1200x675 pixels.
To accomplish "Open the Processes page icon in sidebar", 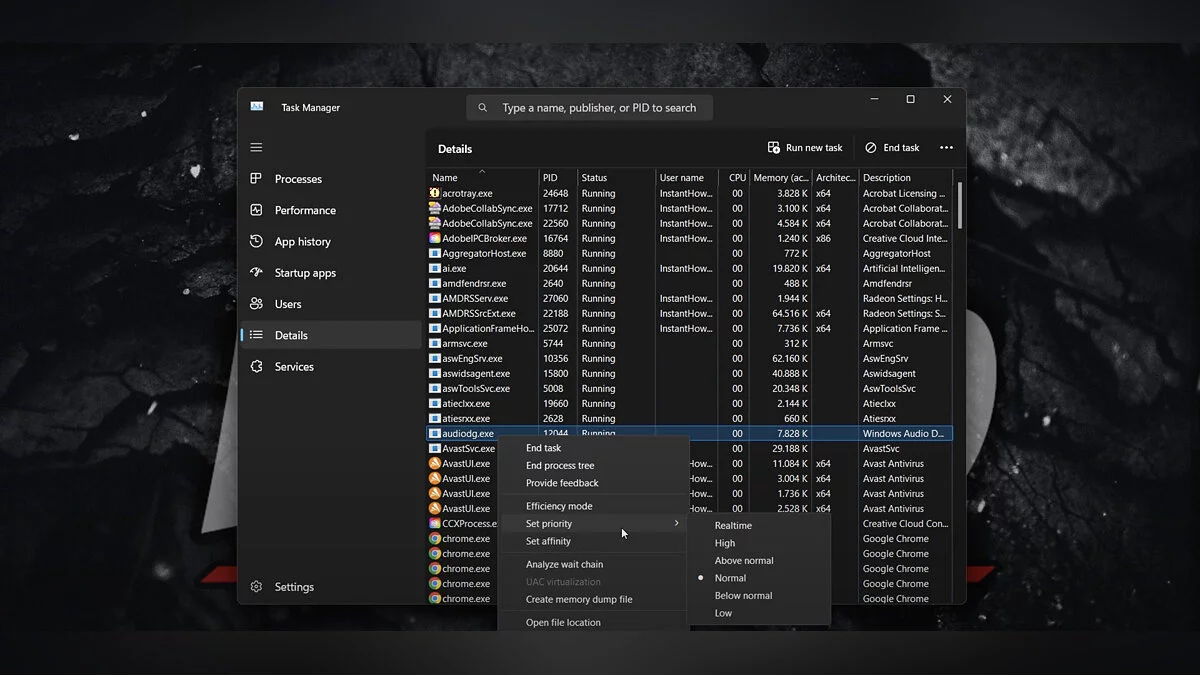I will point(256,179).
